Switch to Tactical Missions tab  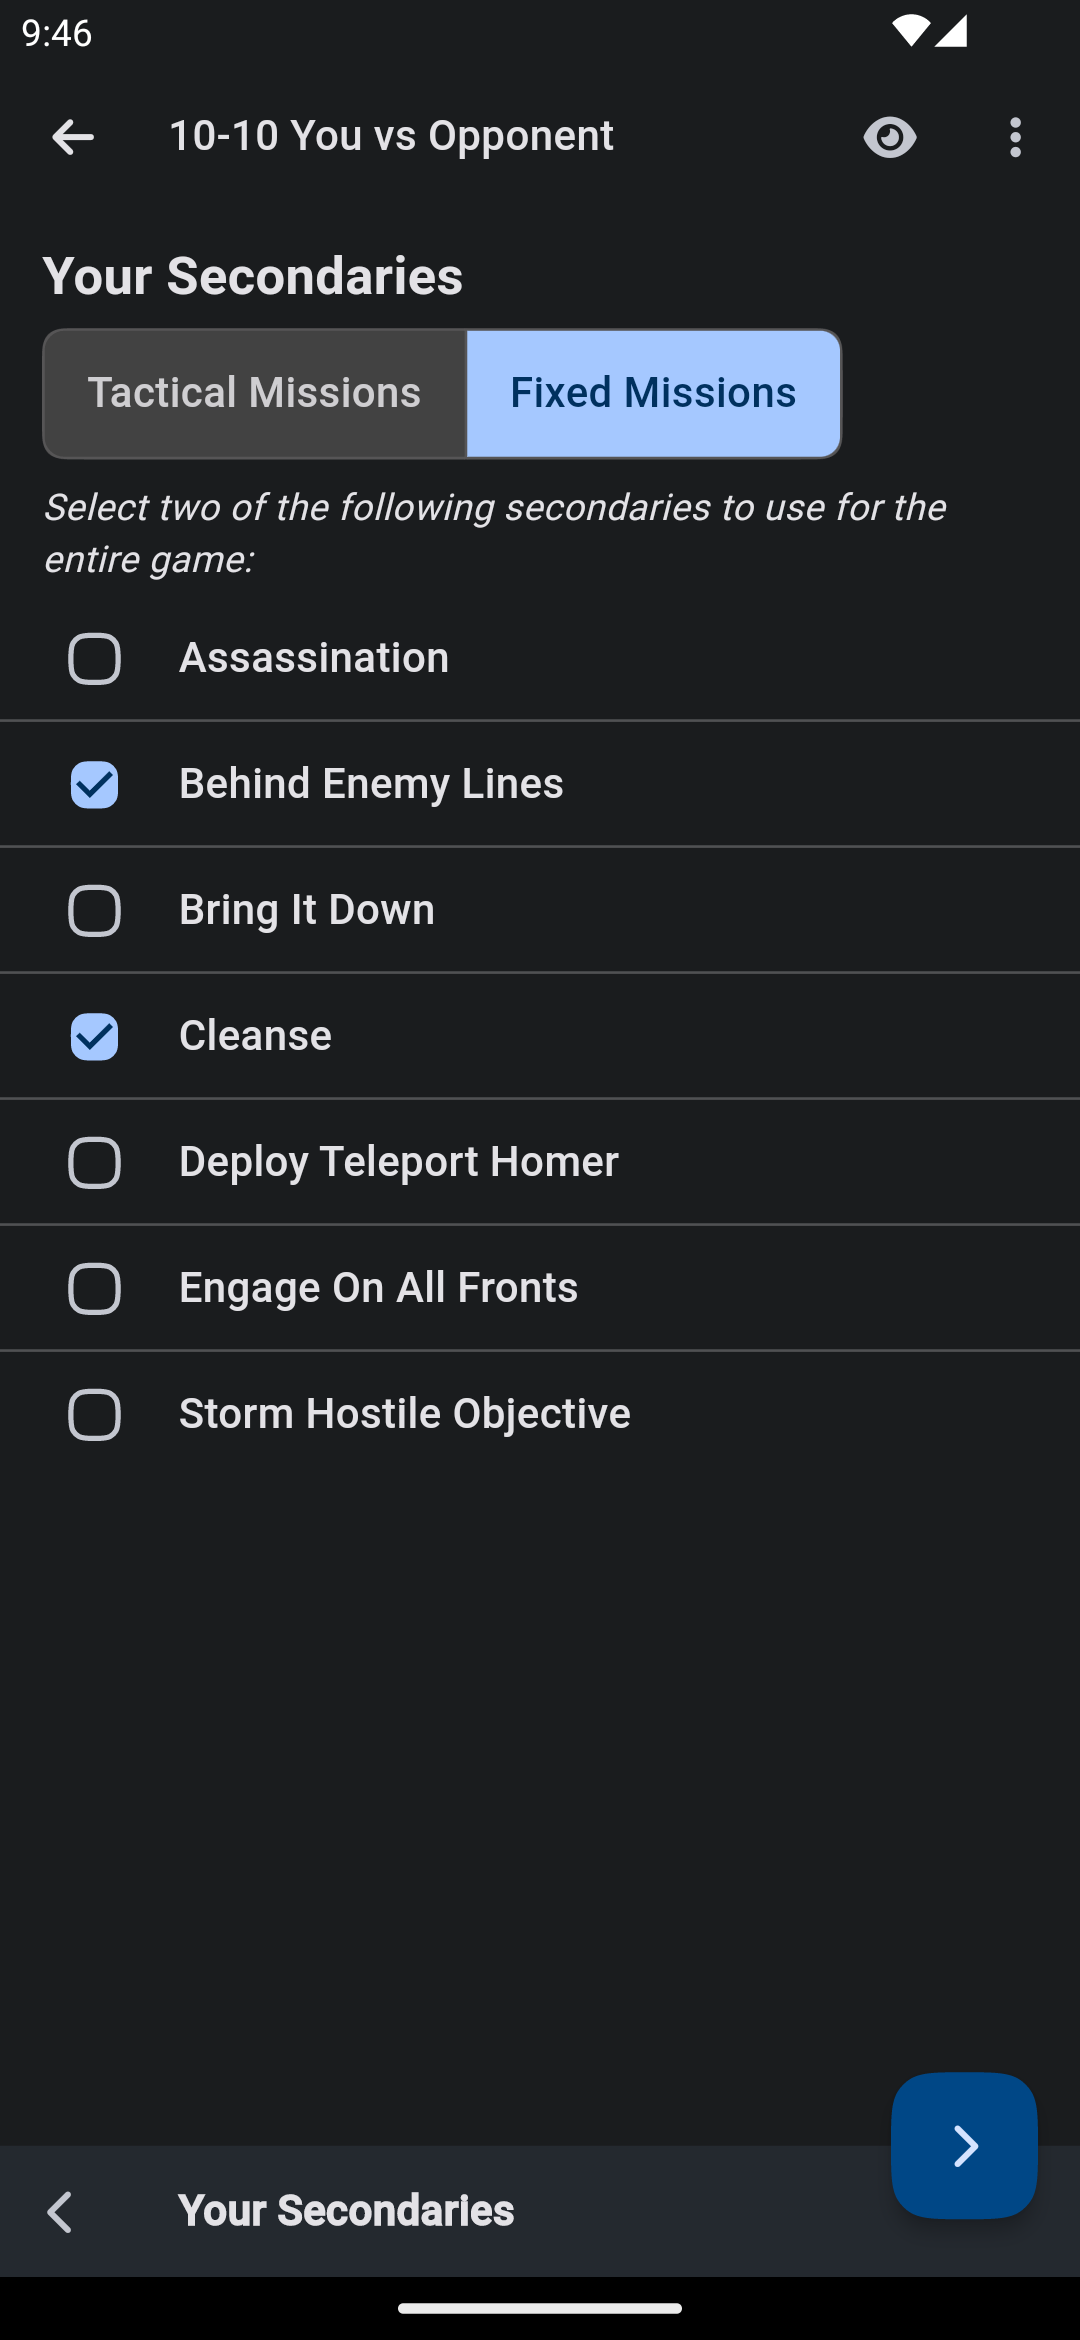(255, 393)
